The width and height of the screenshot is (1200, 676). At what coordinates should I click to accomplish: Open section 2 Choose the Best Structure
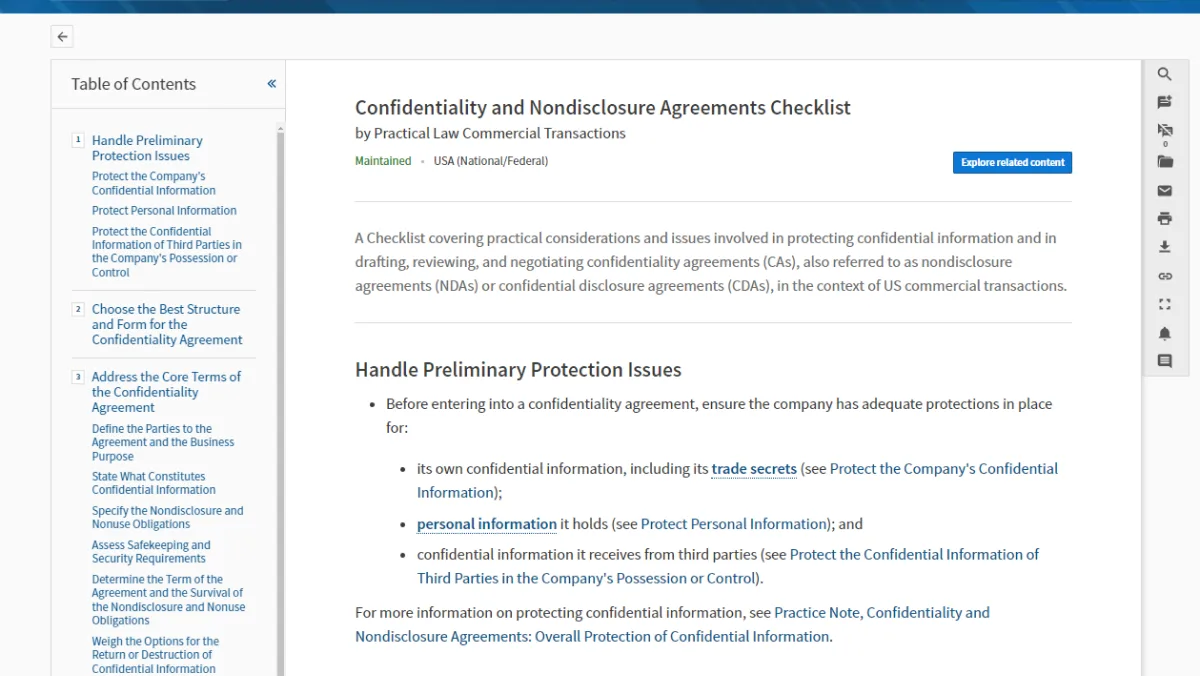[x=167, y=324]
